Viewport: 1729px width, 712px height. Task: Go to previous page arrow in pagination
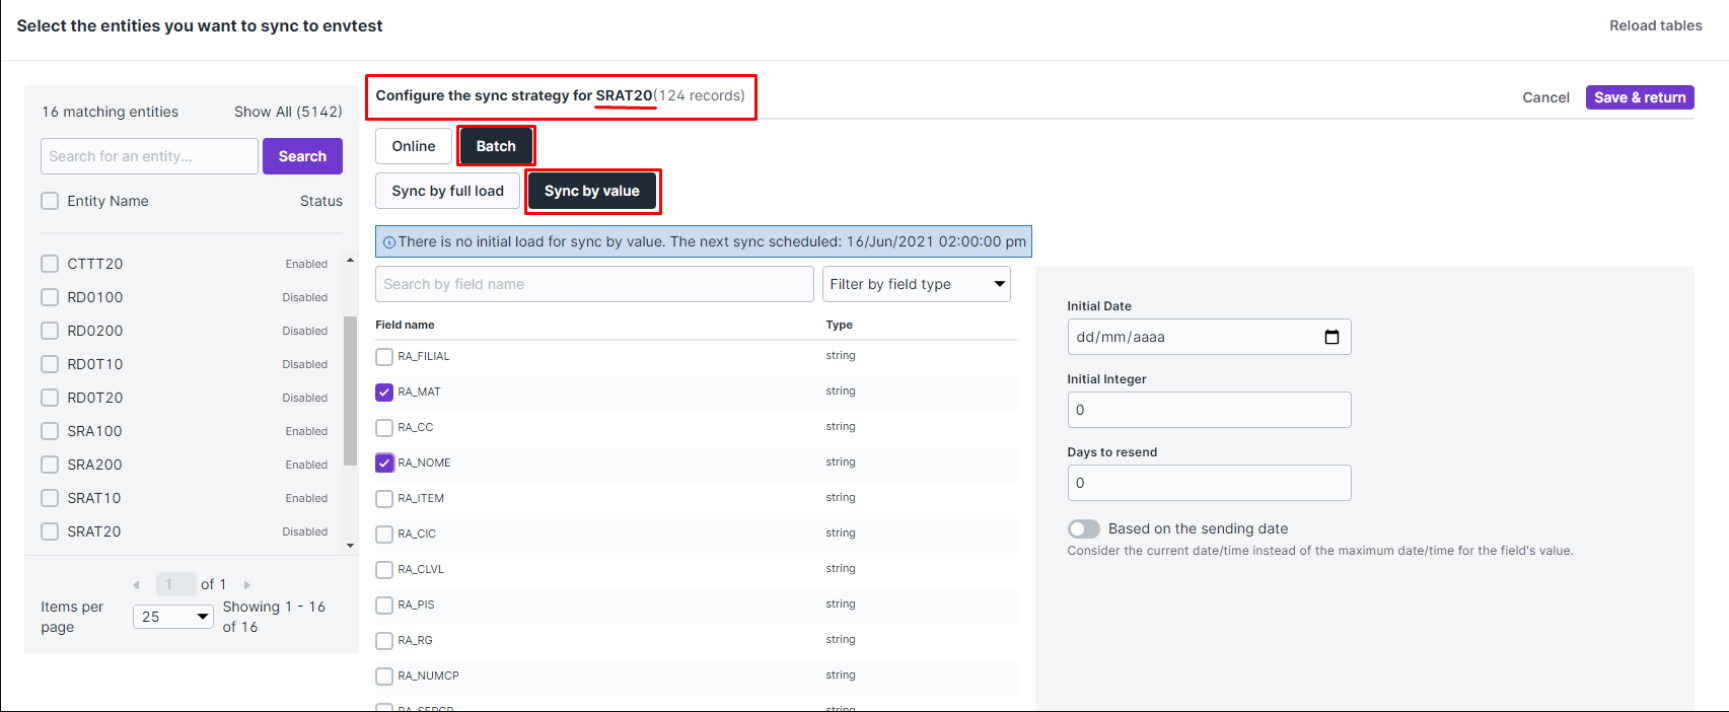(x=136, y=585)
